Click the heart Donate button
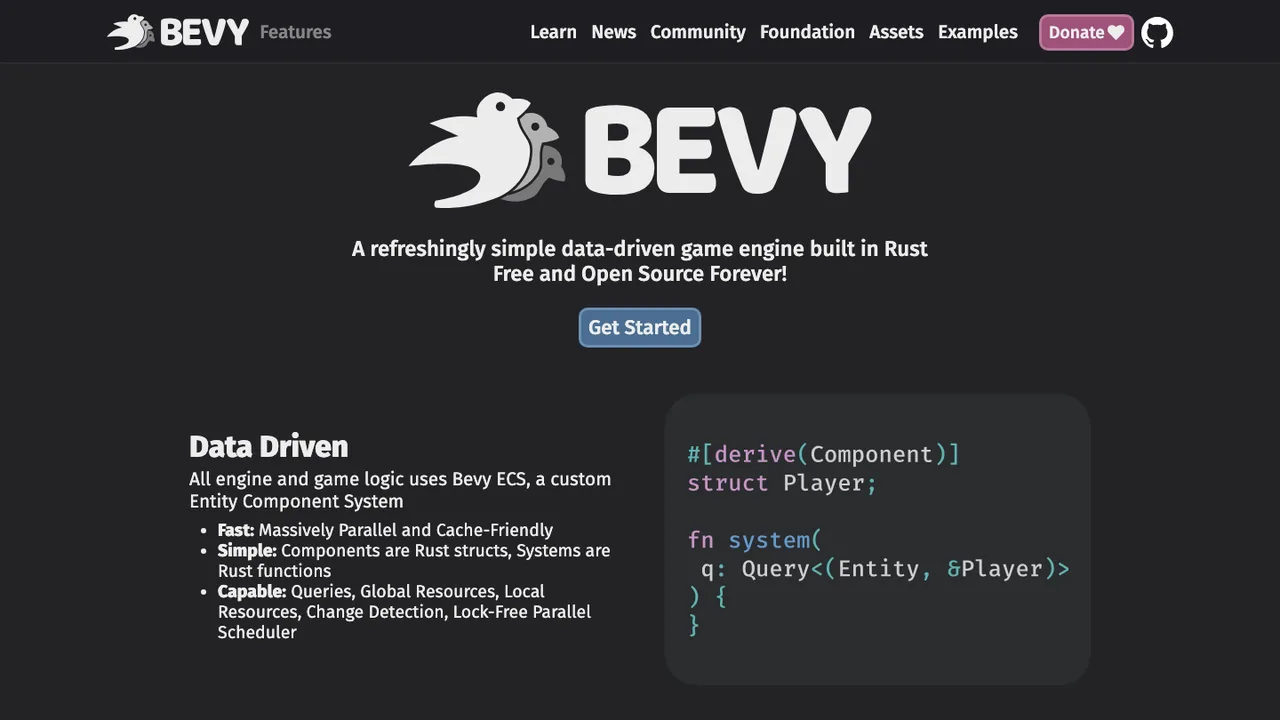Screen dimensions: 1280x720 1086,32
